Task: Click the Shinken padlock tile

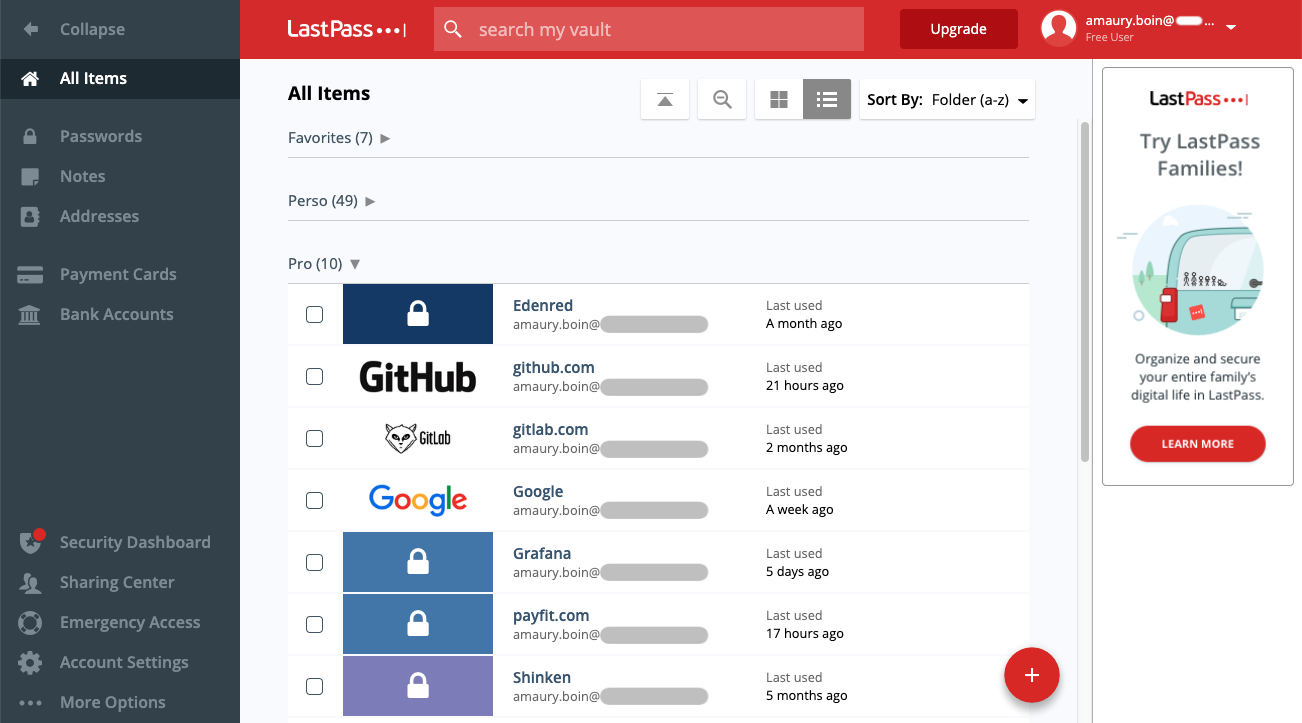Action: pyautogui.click(x=418, y=686)
